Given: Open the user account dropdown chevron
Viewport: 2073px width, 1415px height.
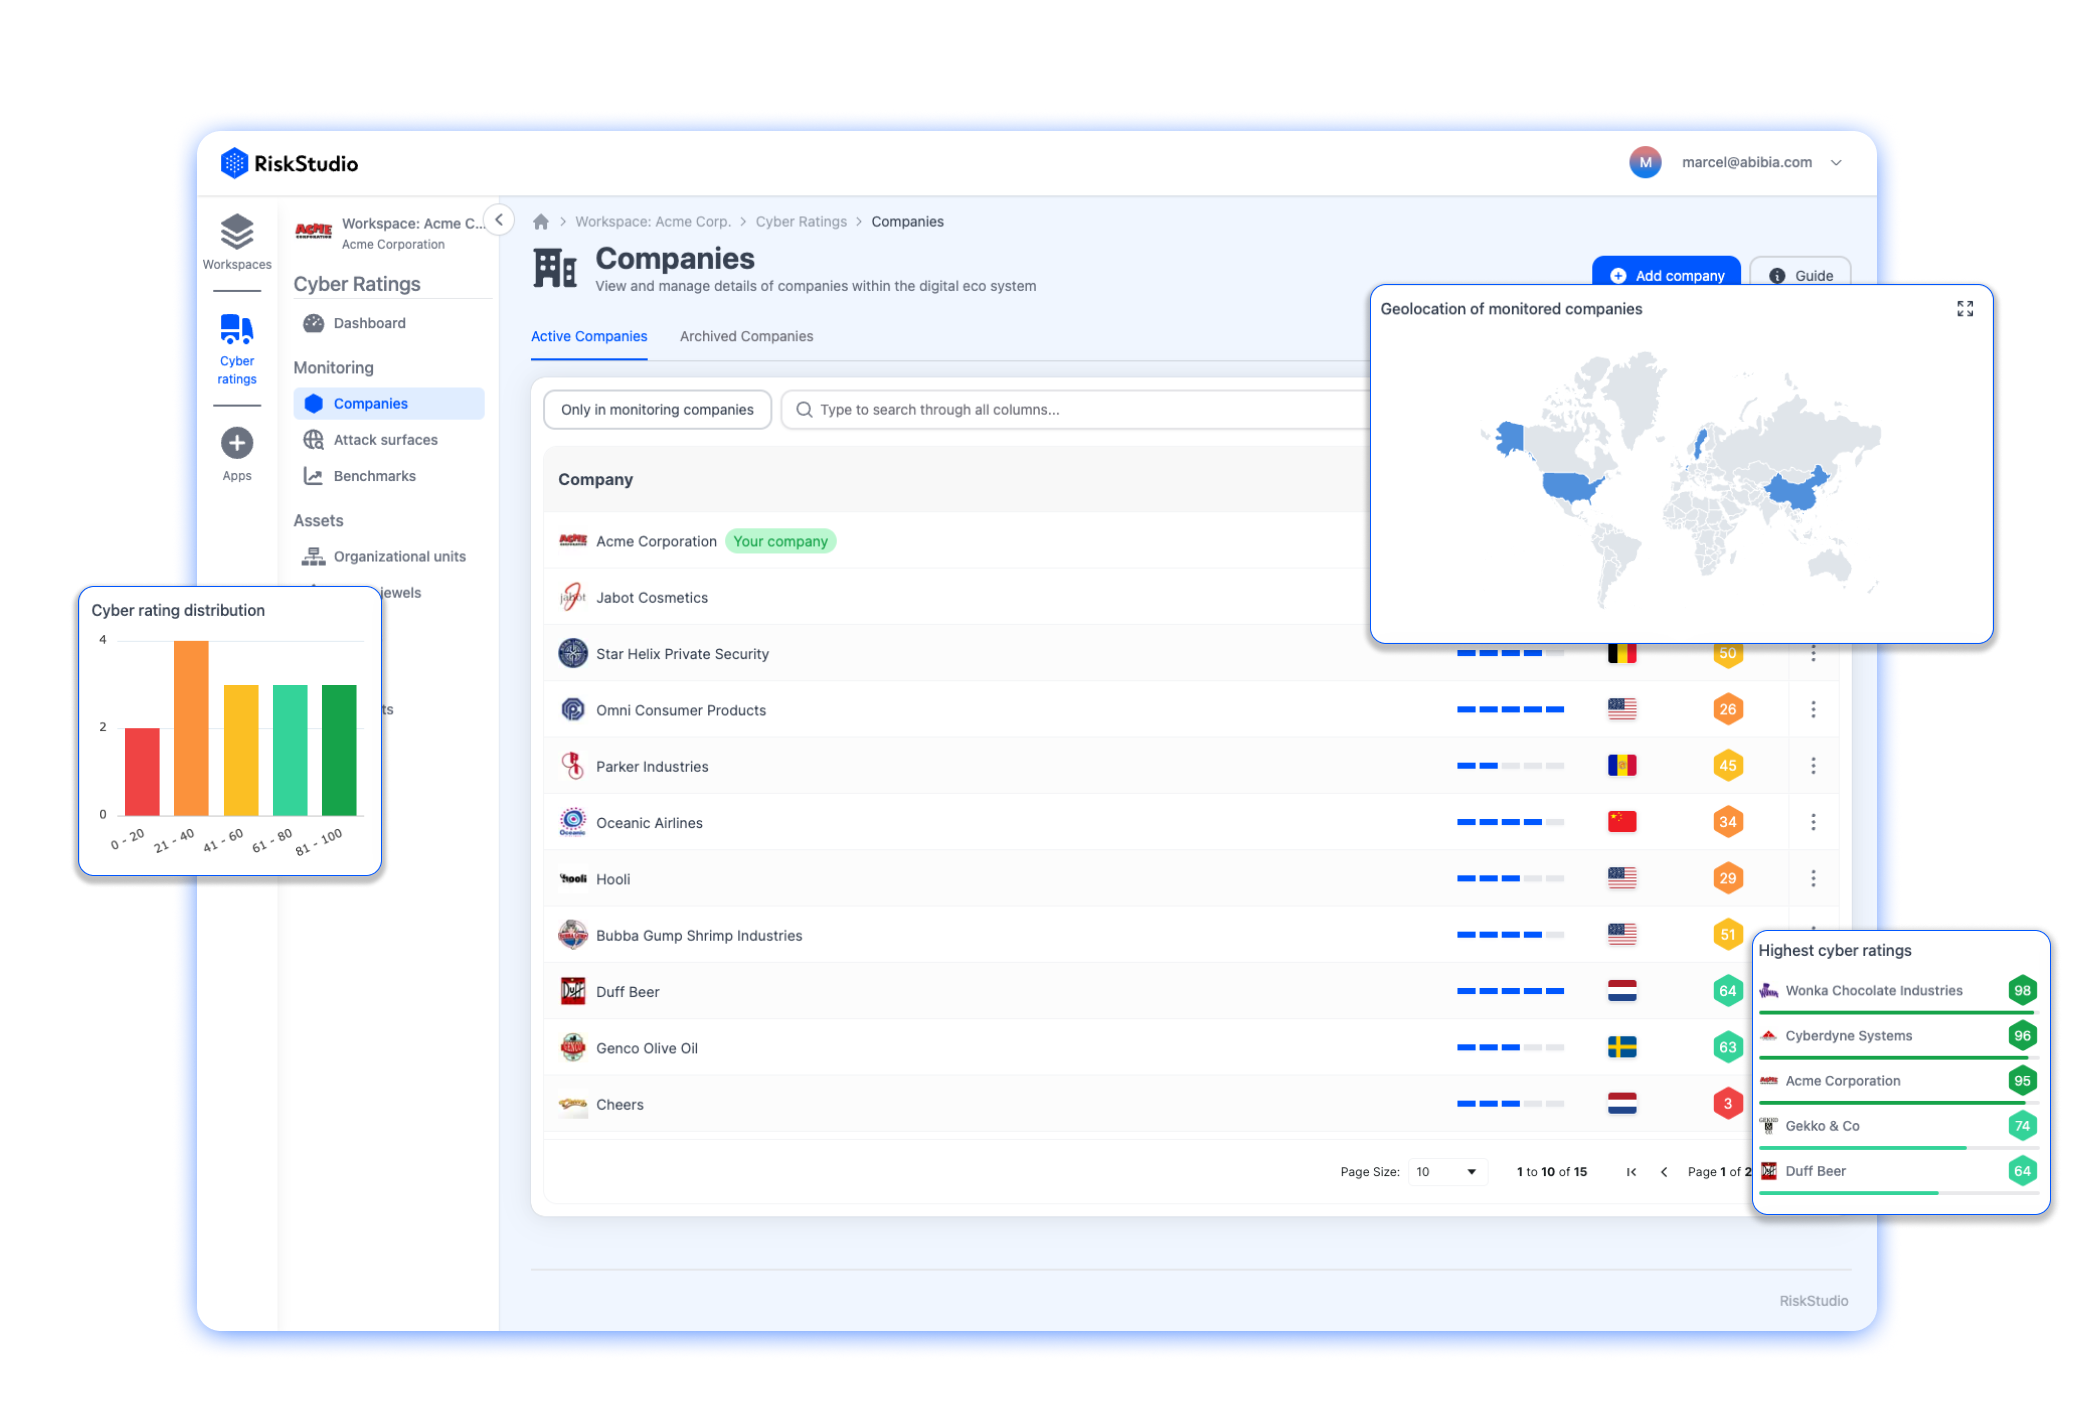Looking at the screenshot, I should (x=1836, y=163).
